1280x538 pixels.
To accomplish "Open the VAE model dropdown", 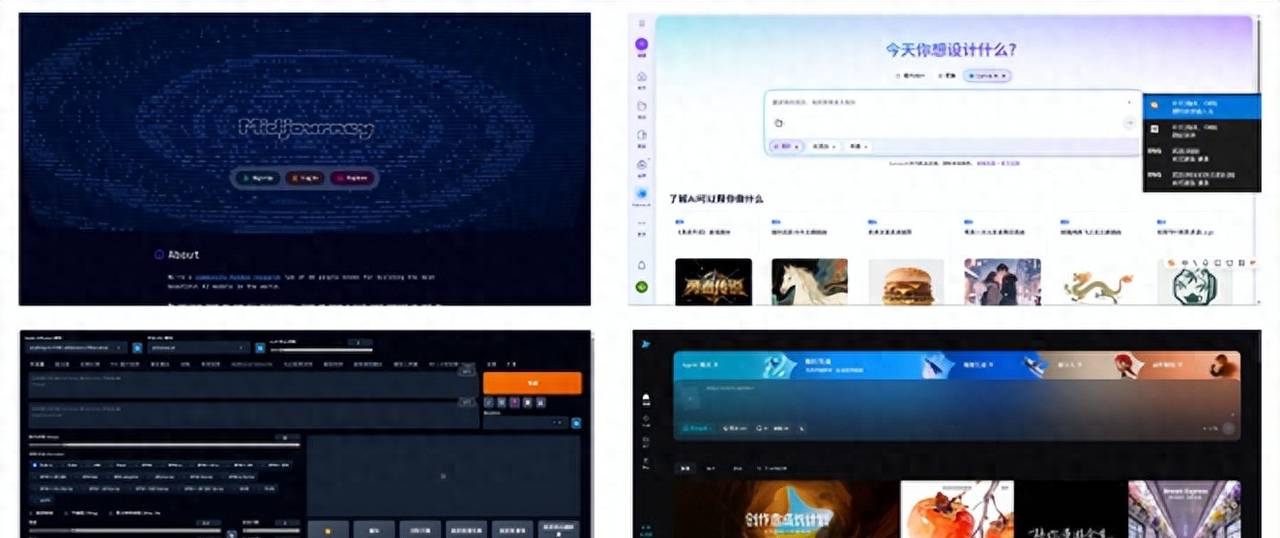I will pos(198,348).
